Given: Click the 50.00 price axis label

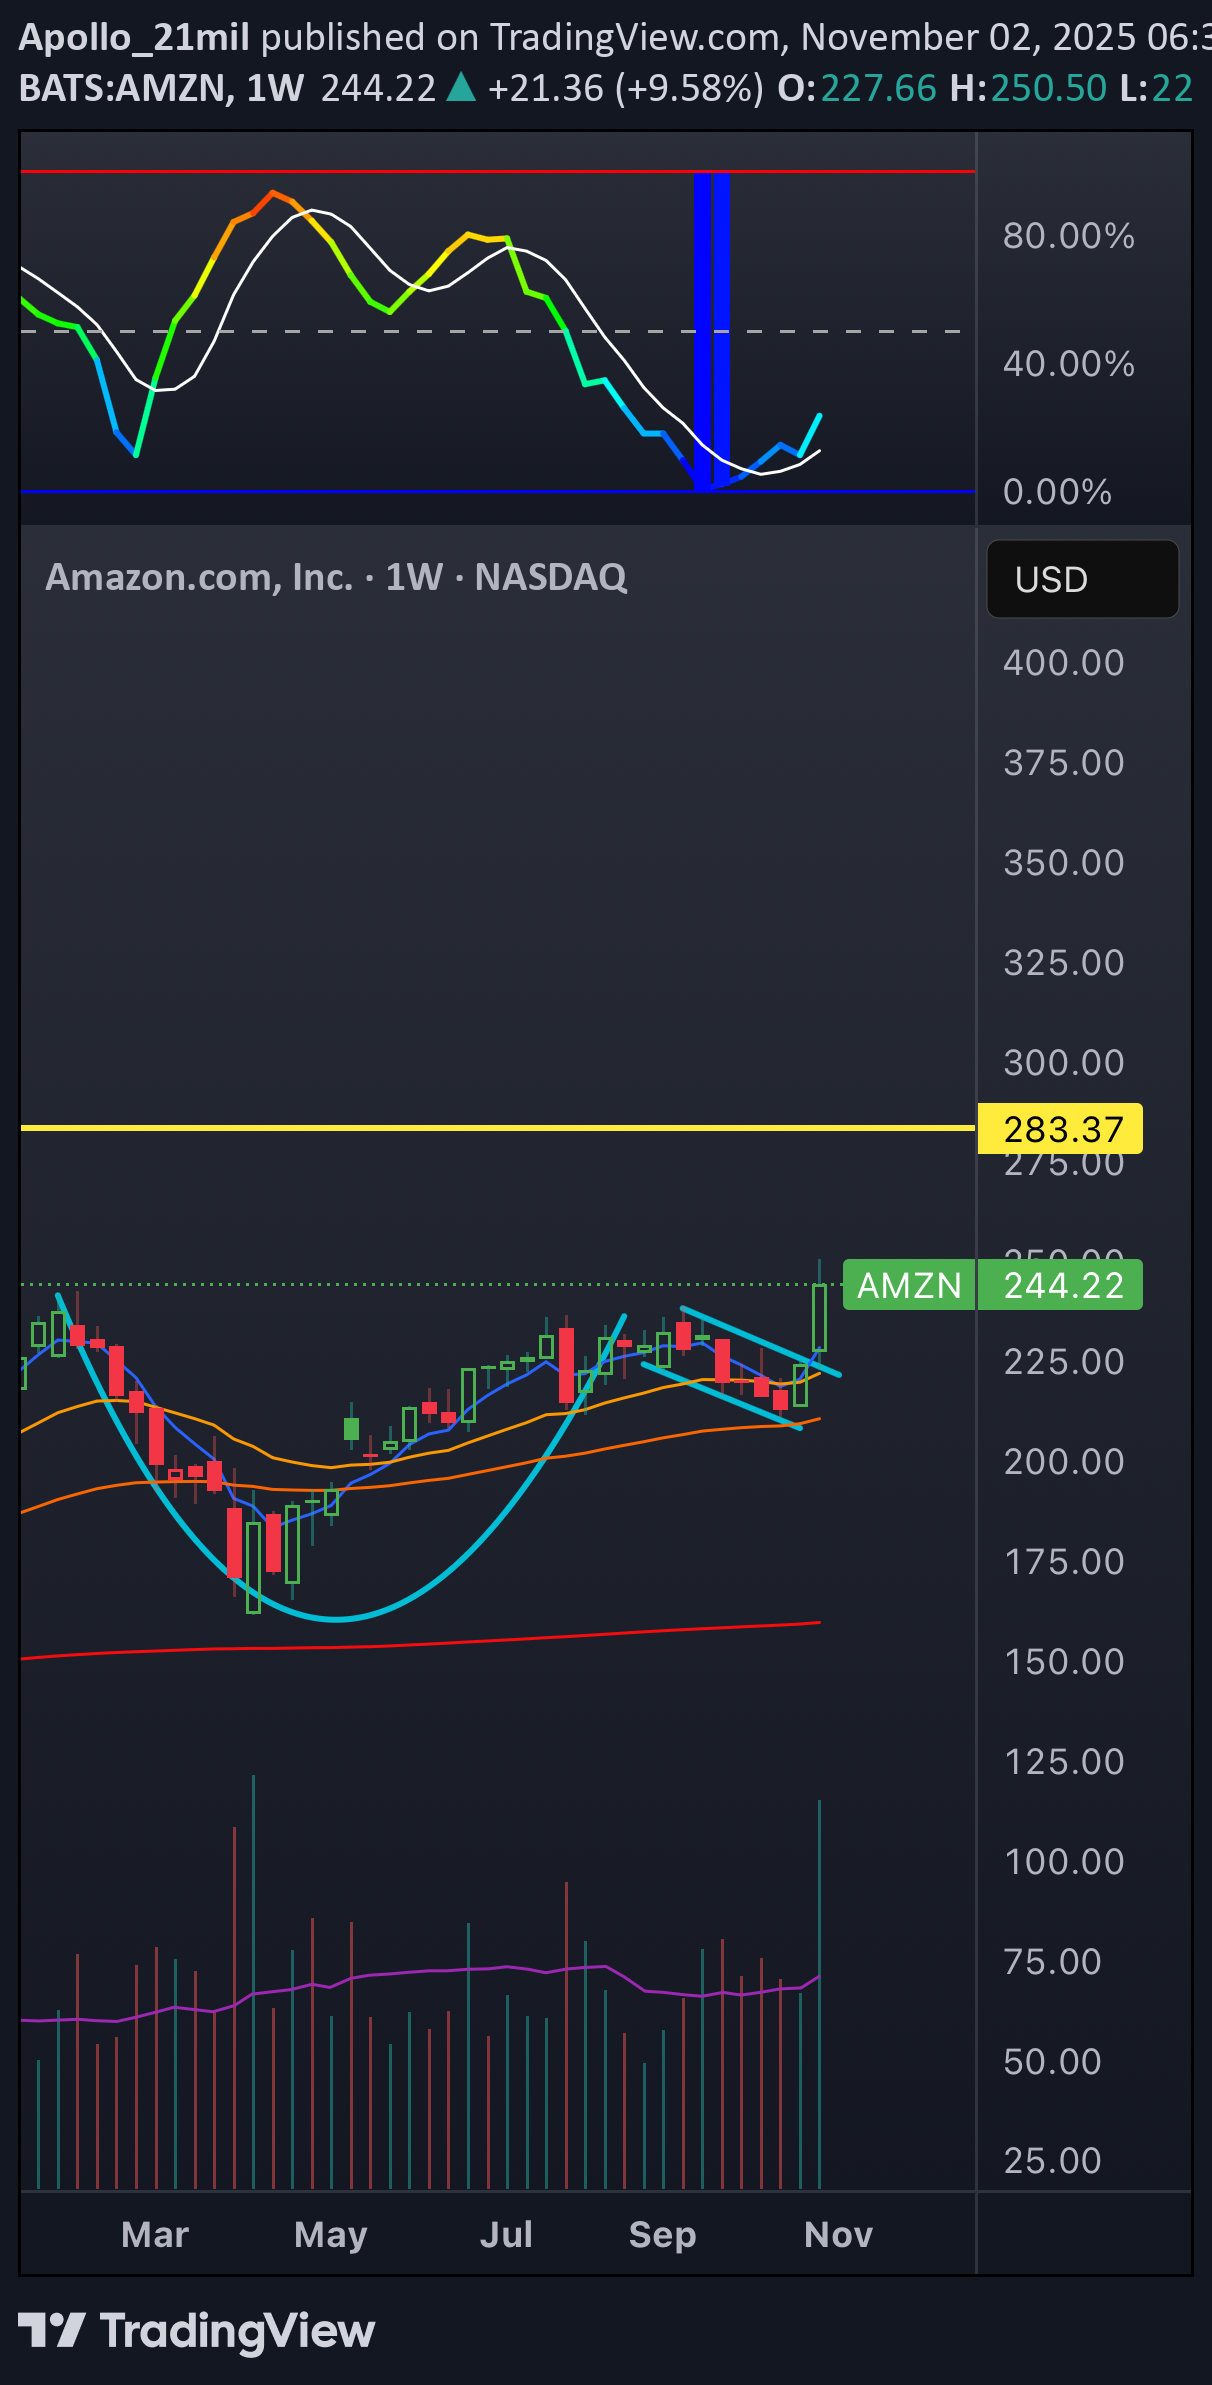Looking at the screenshot, I should click(x=1052, y=2062).
